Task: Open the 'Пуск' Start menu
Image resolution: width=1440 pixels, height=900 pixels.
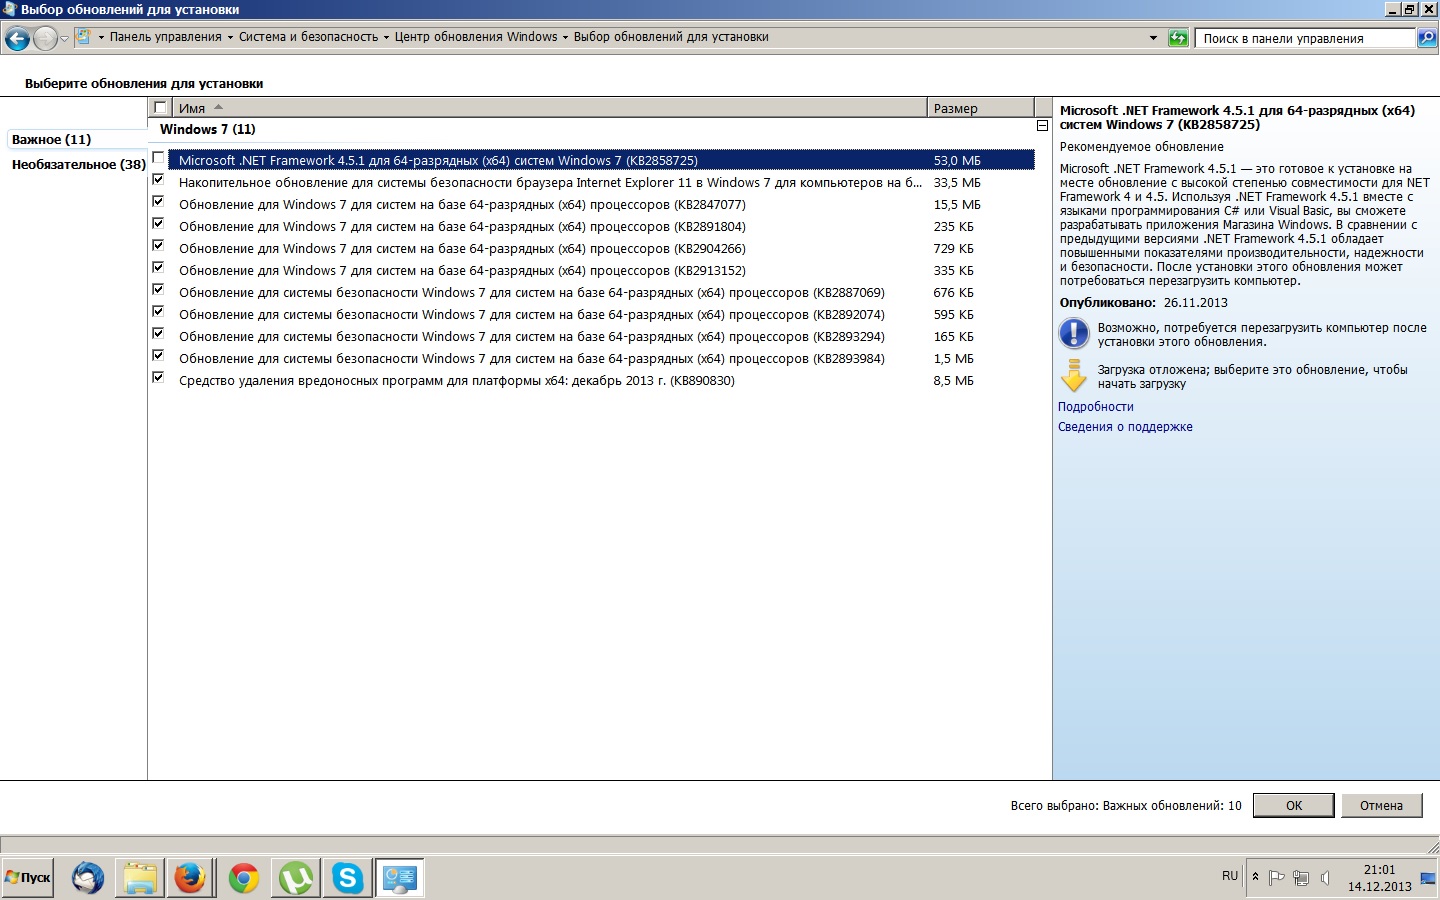Action: click(28, 878)
